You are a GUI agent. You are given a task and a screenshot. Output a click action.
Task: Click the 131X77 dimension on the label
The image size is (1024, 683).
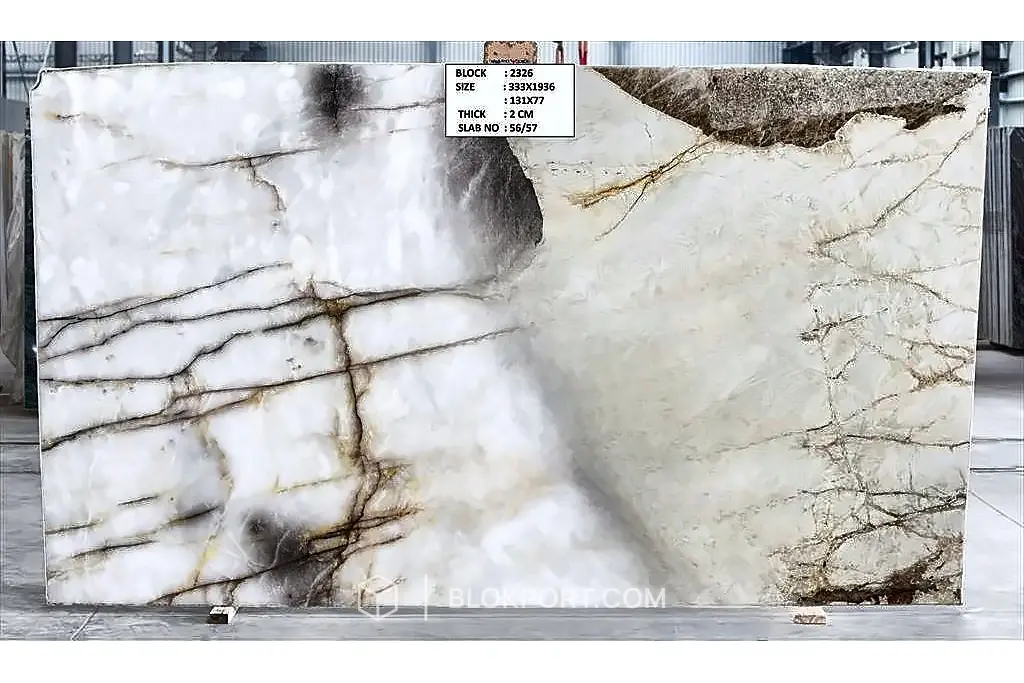pos(524,101)
